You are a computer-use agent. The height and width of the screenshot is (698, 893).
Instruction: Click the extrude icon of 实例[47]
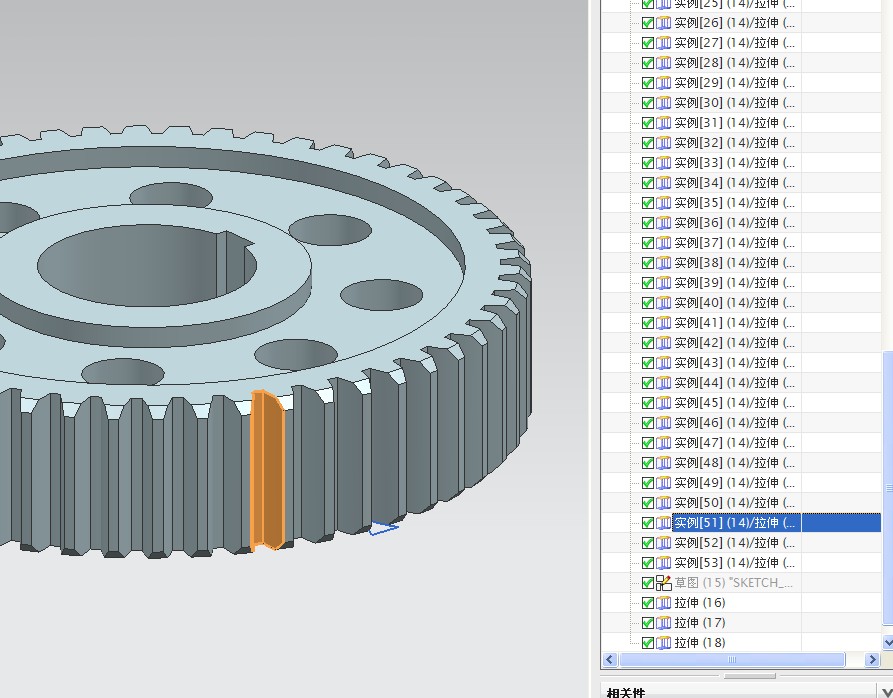[663, 443]
